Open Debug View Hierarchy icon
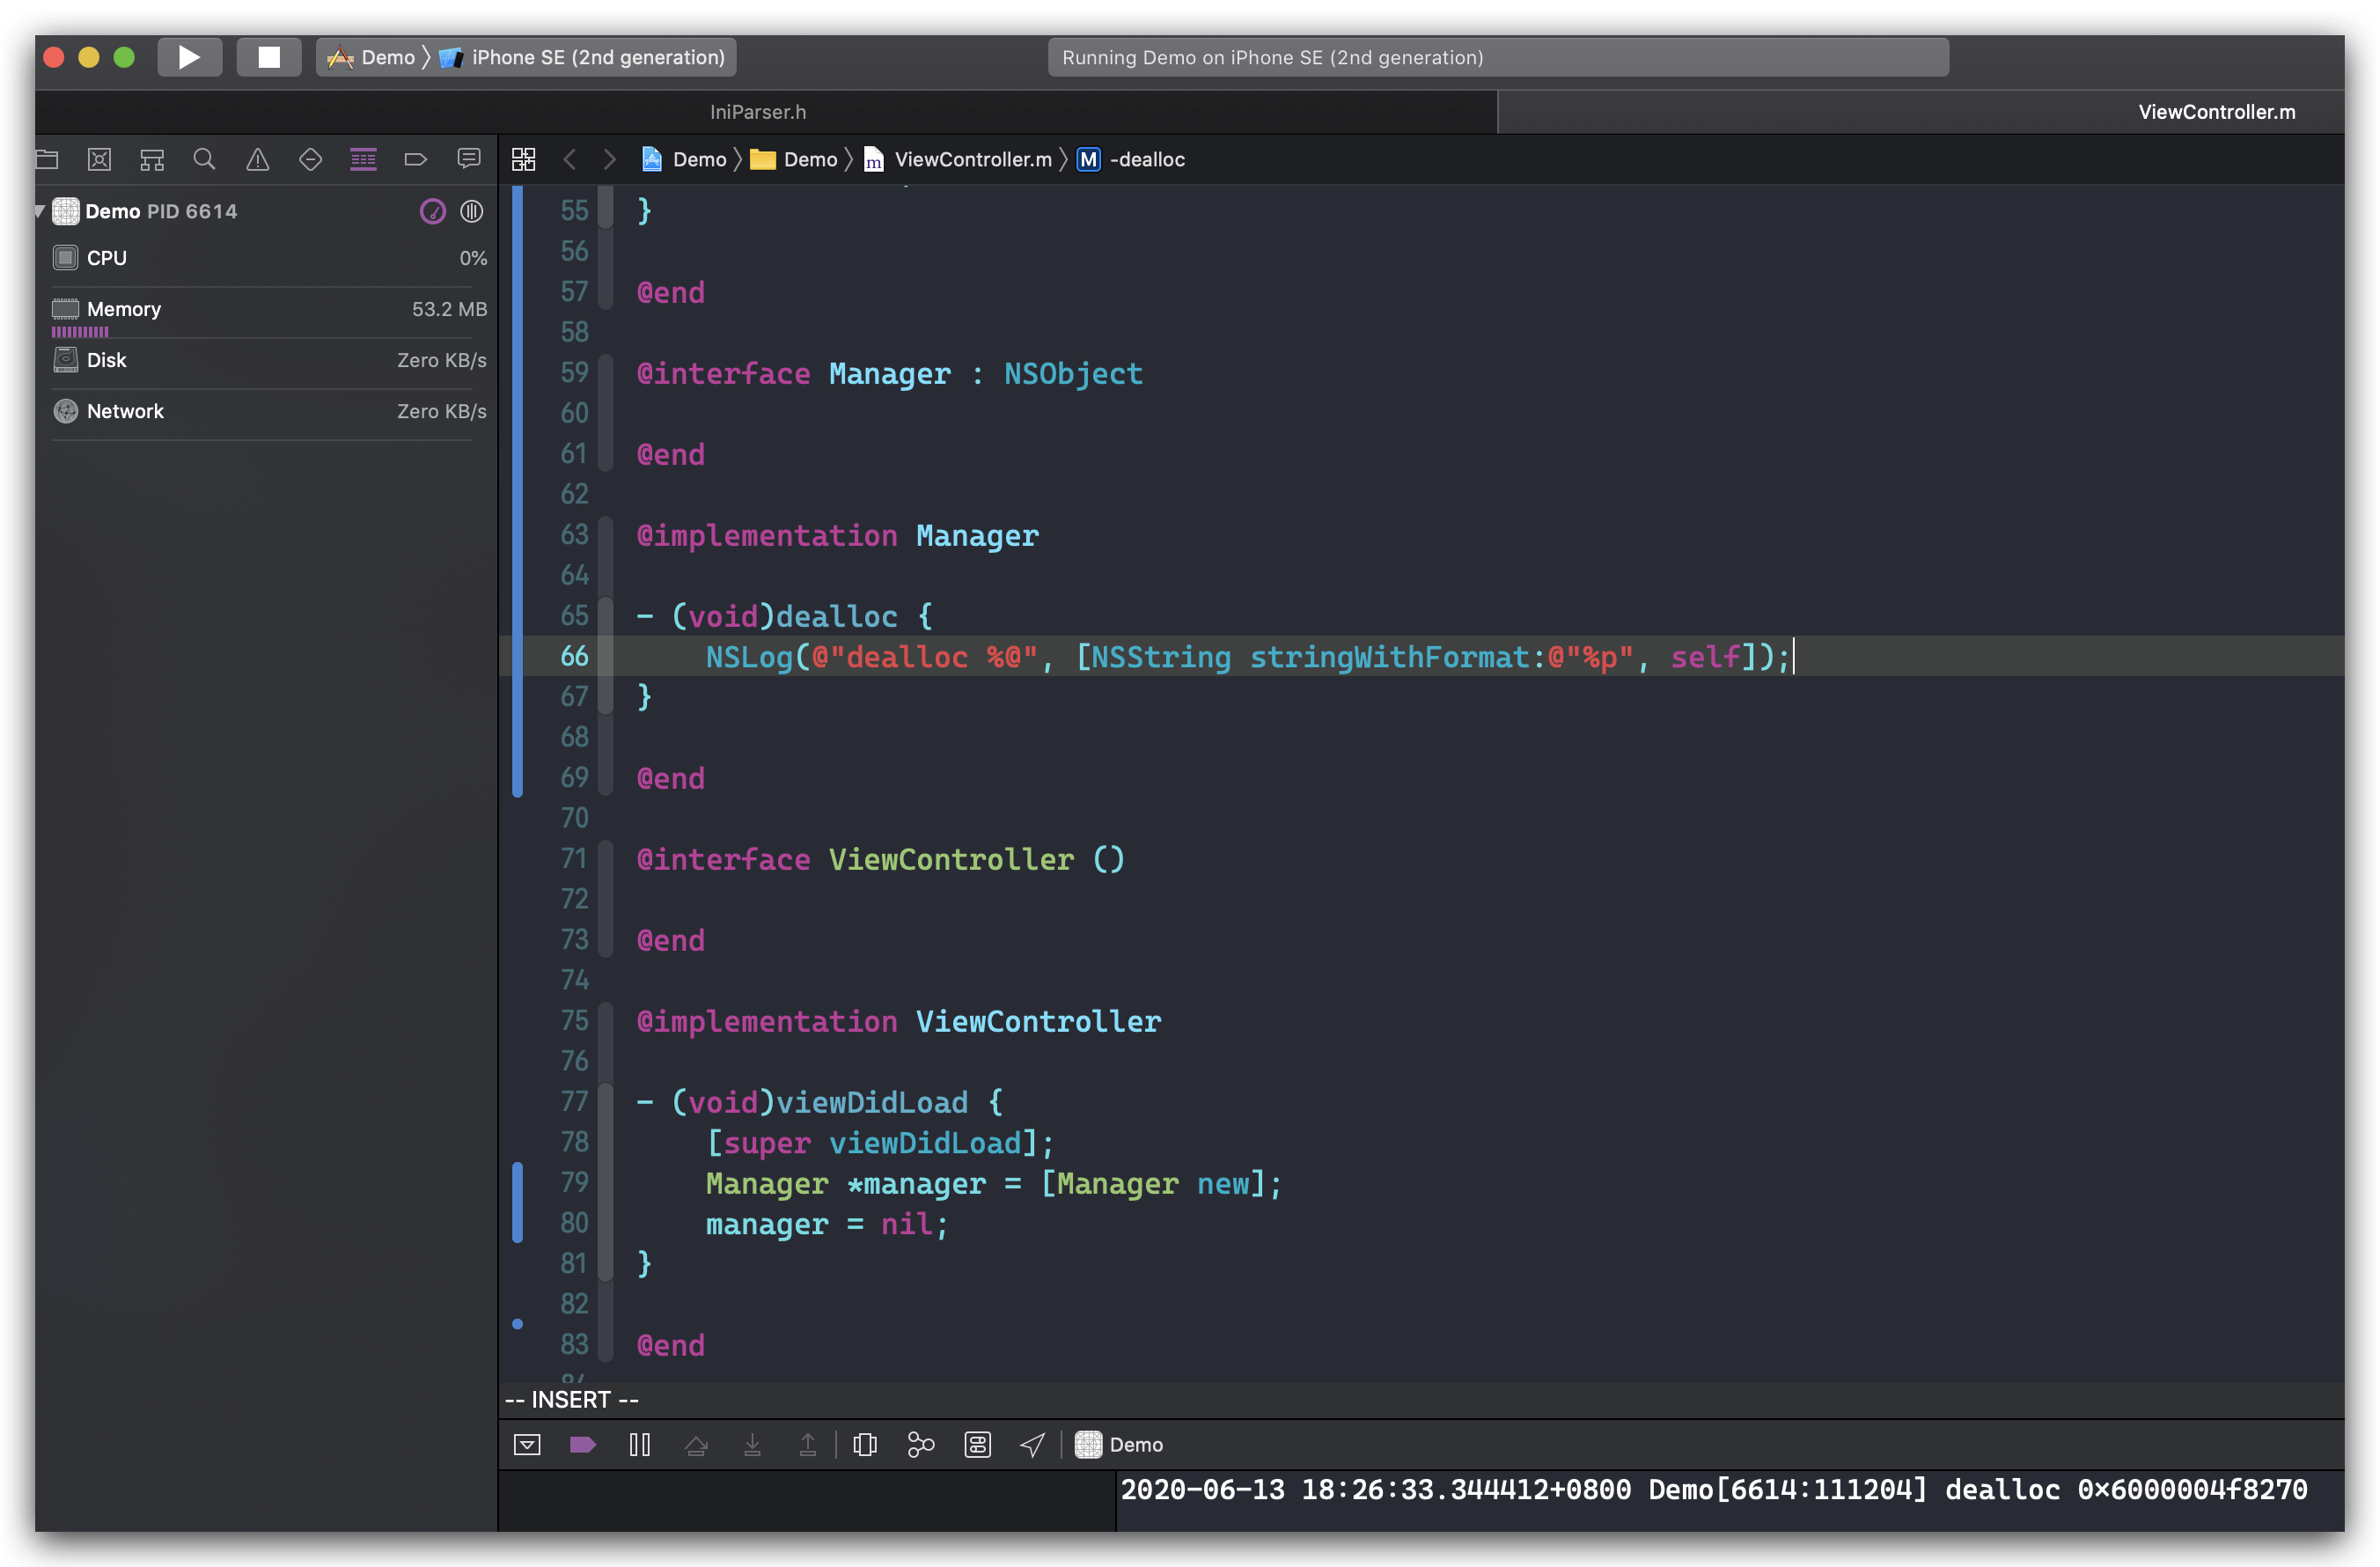Image resolution: width=2380 pixels, height=1567 pixels. coord(865,1444)
